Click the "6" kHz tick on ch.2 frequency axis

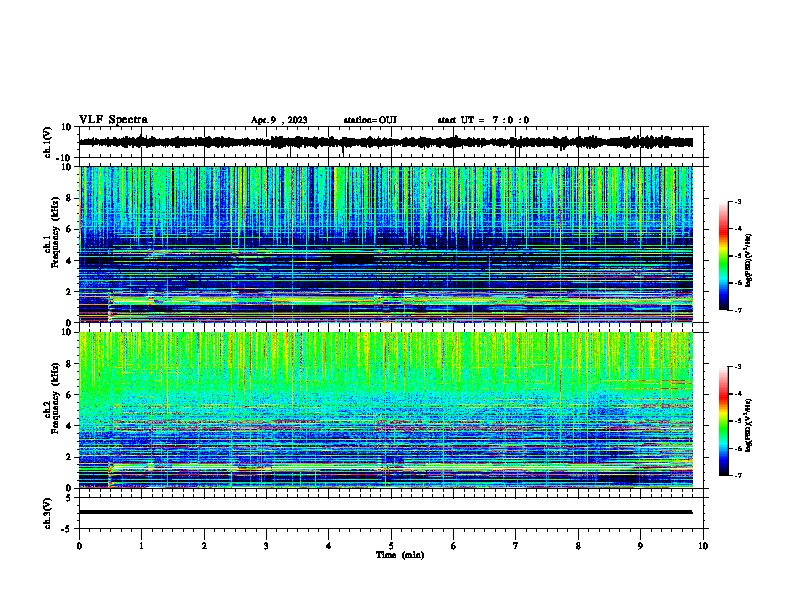tap(69, 395)
